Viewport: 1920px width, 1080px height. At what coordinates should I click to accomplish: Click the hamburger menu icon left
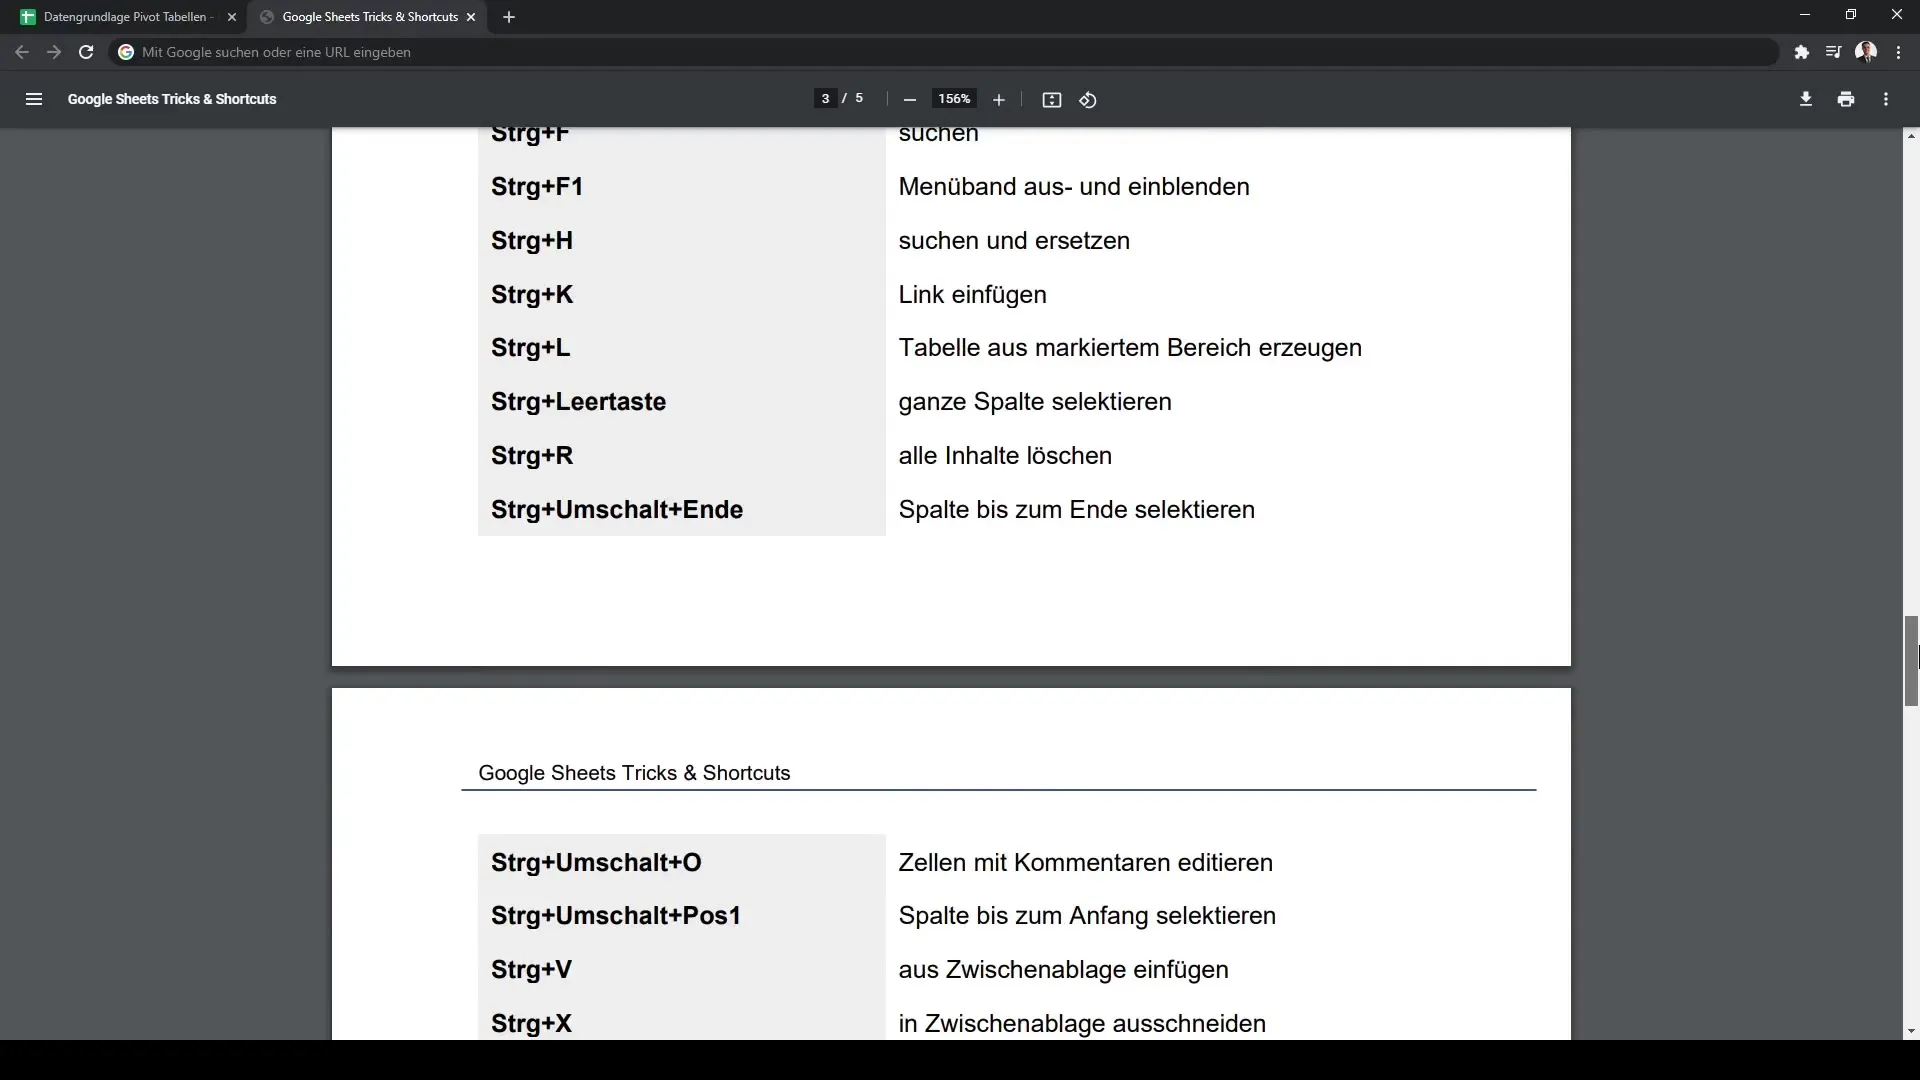point(34,99)
